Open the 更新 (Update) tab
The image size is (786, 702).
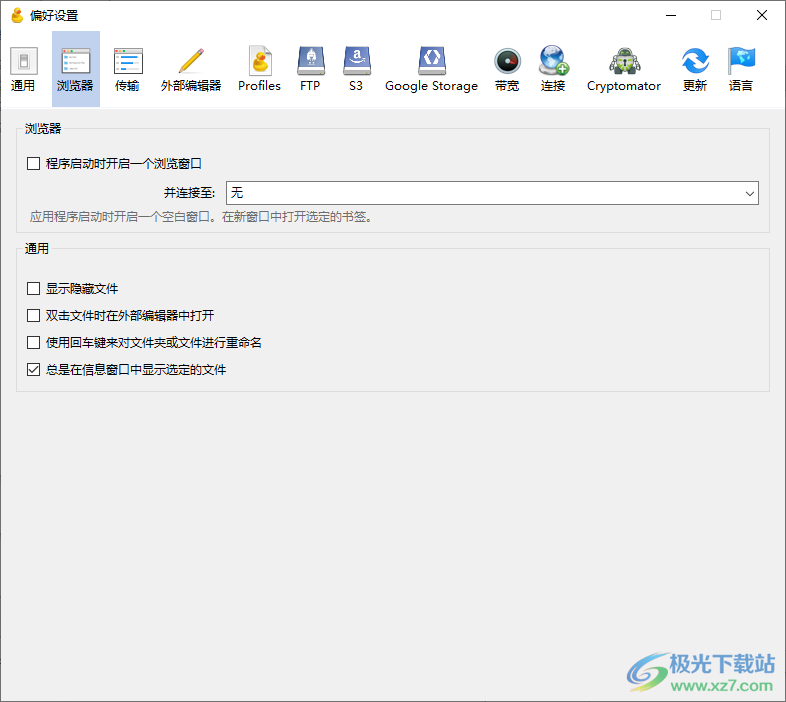695,69
